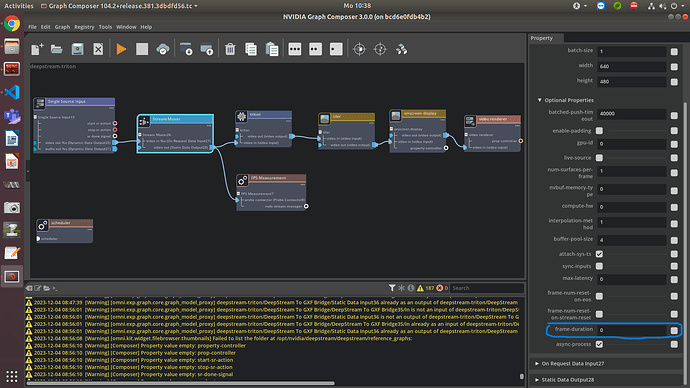Open the Registry menu
Screen dimensions: 690x388
pos(84,27)
